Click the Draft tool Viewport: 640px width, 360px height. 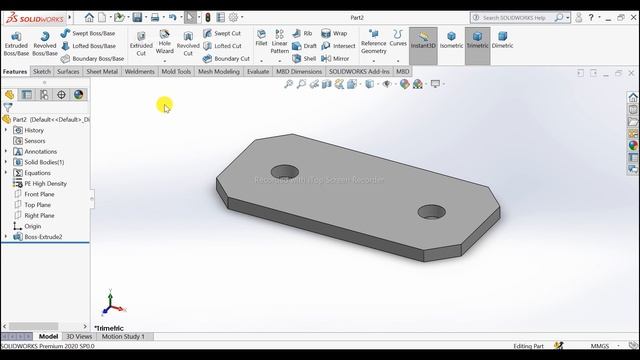[304, 46]
